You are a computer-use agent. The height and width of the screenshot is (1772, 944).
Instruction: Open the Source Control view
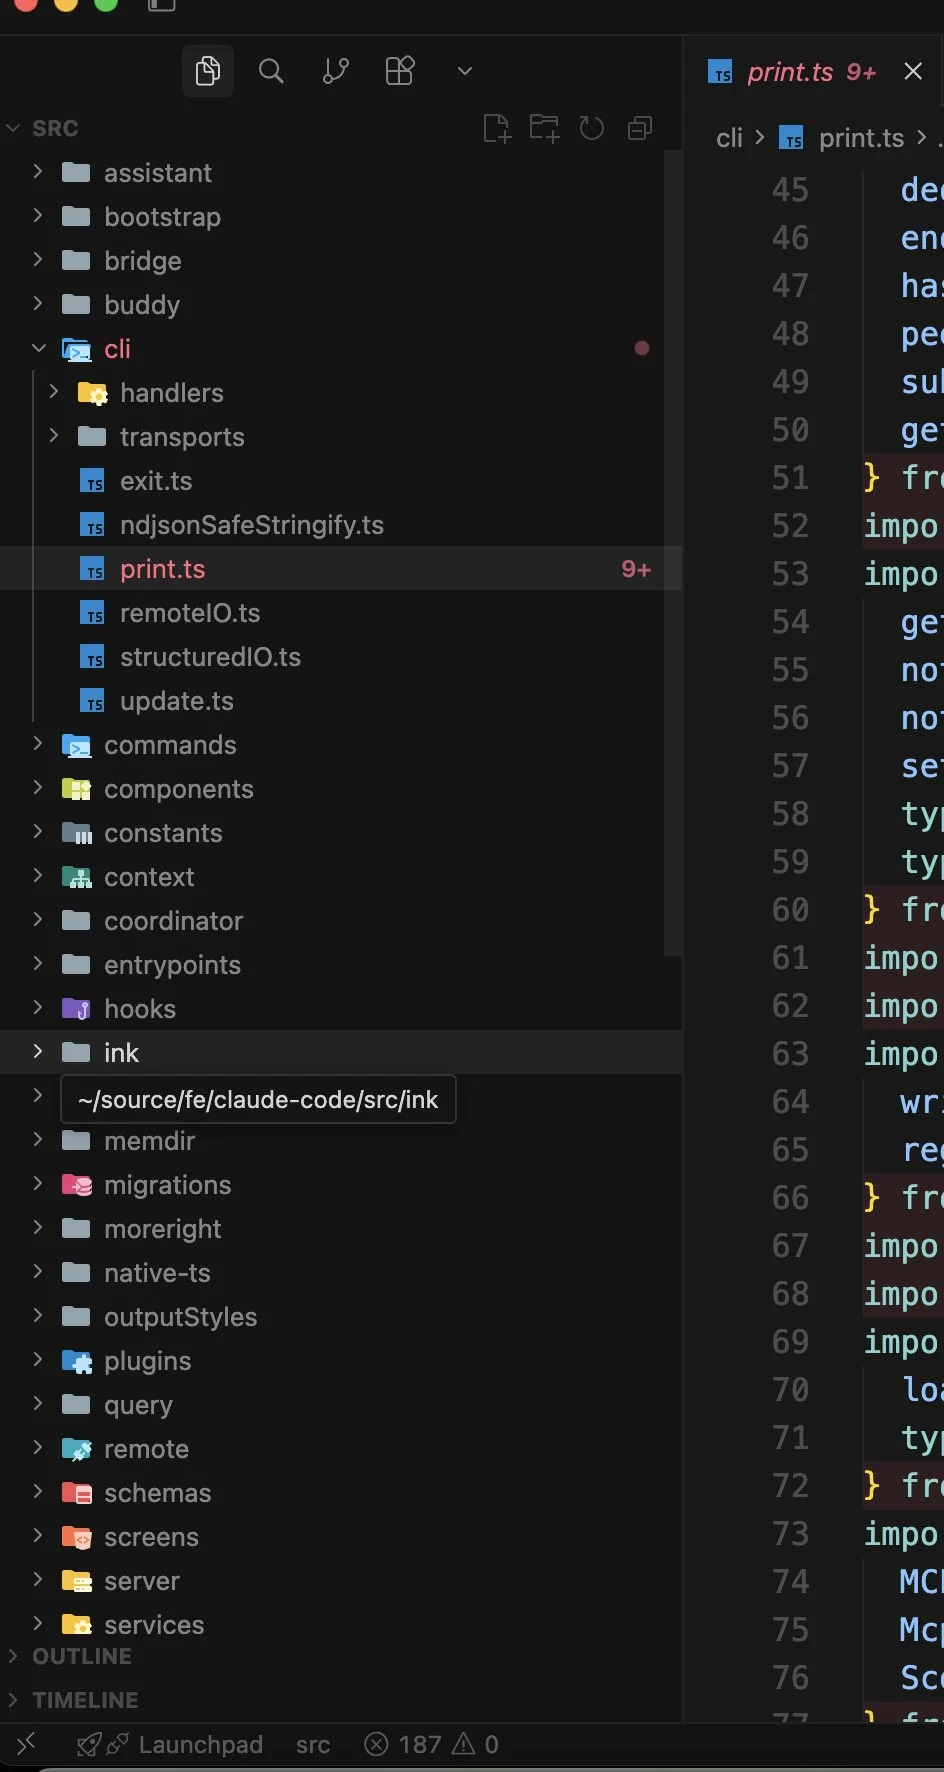click(335, 71)
